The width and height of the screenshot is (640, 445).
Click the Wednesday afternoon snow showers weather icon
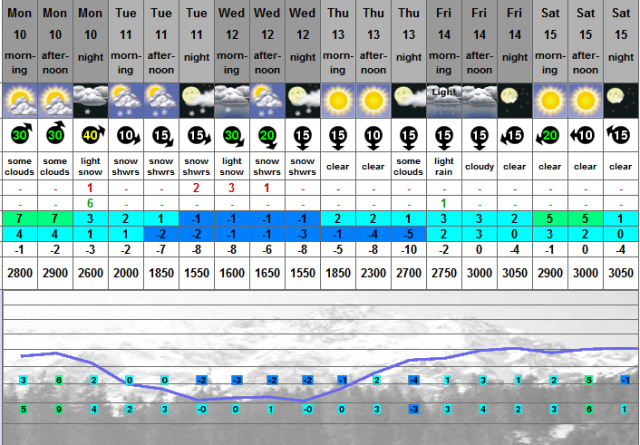pos(267,101)
